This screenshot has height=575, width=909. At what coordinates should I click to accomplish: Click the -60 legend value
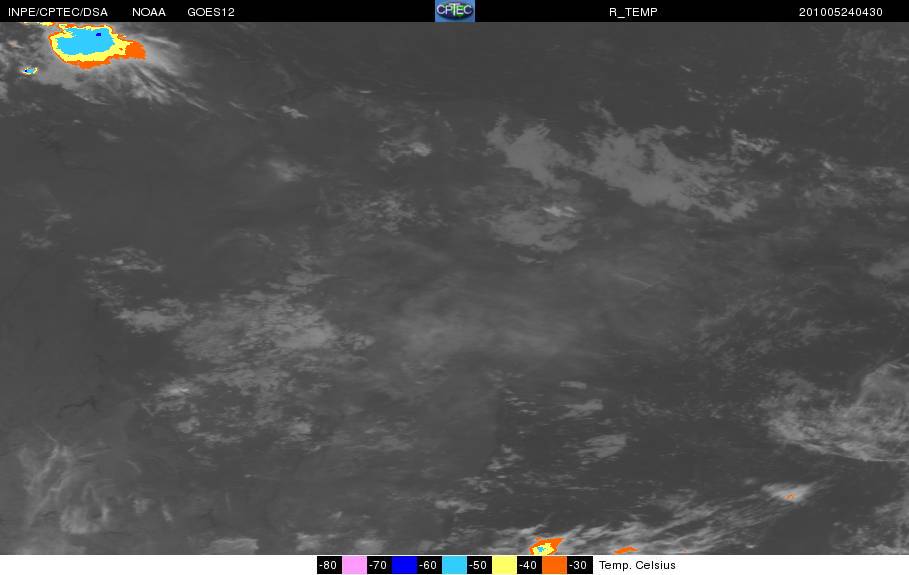tap(429, 565)
